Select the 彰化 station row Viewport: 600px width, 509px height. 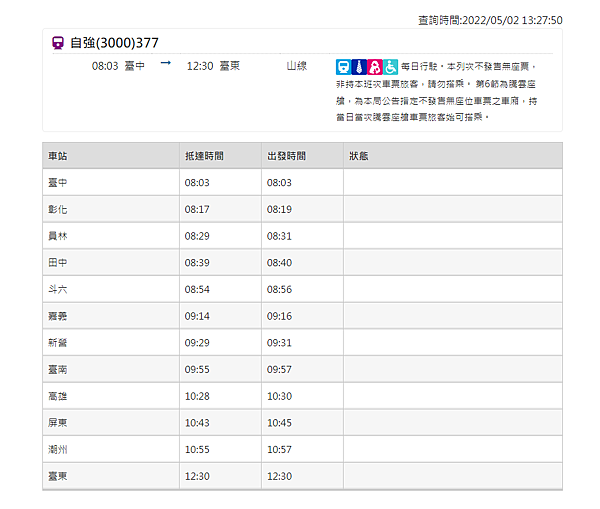tap(302, 209)
